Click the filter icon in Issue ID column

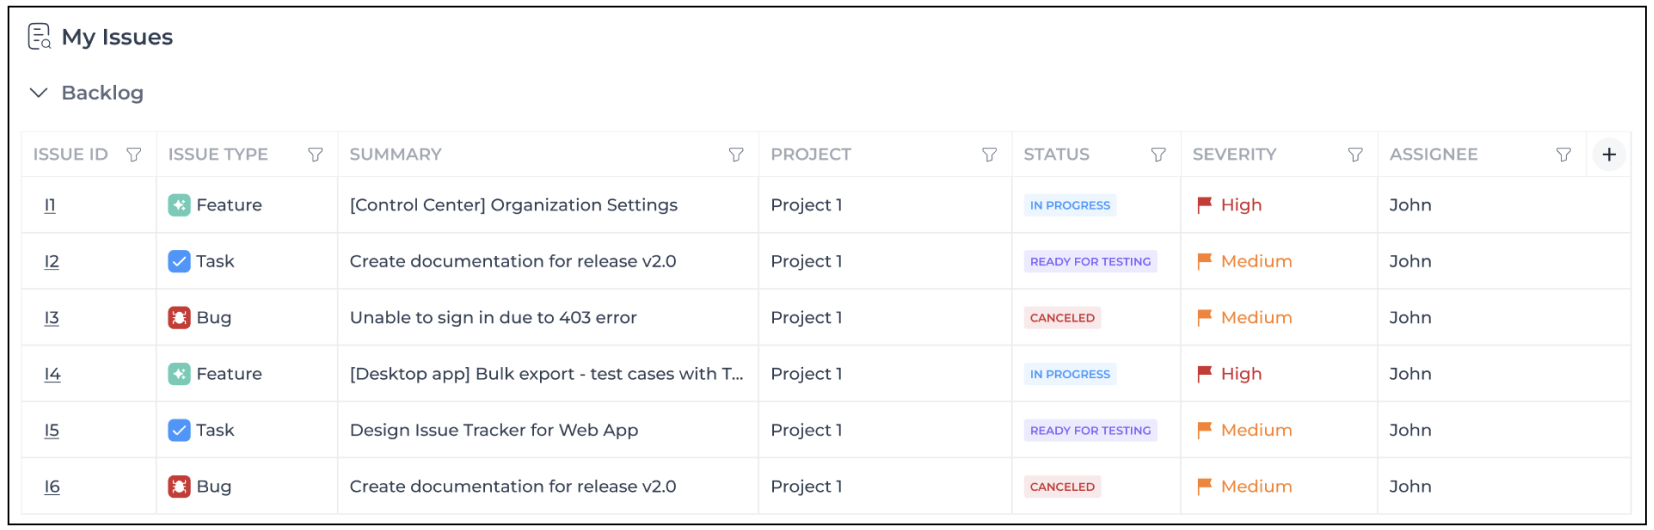(134, 155)
